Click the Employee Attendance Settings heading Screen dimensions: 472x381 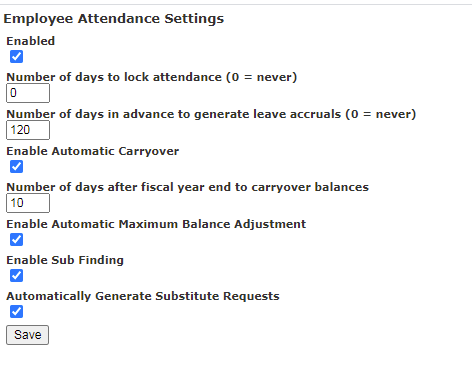coord(114,19)
